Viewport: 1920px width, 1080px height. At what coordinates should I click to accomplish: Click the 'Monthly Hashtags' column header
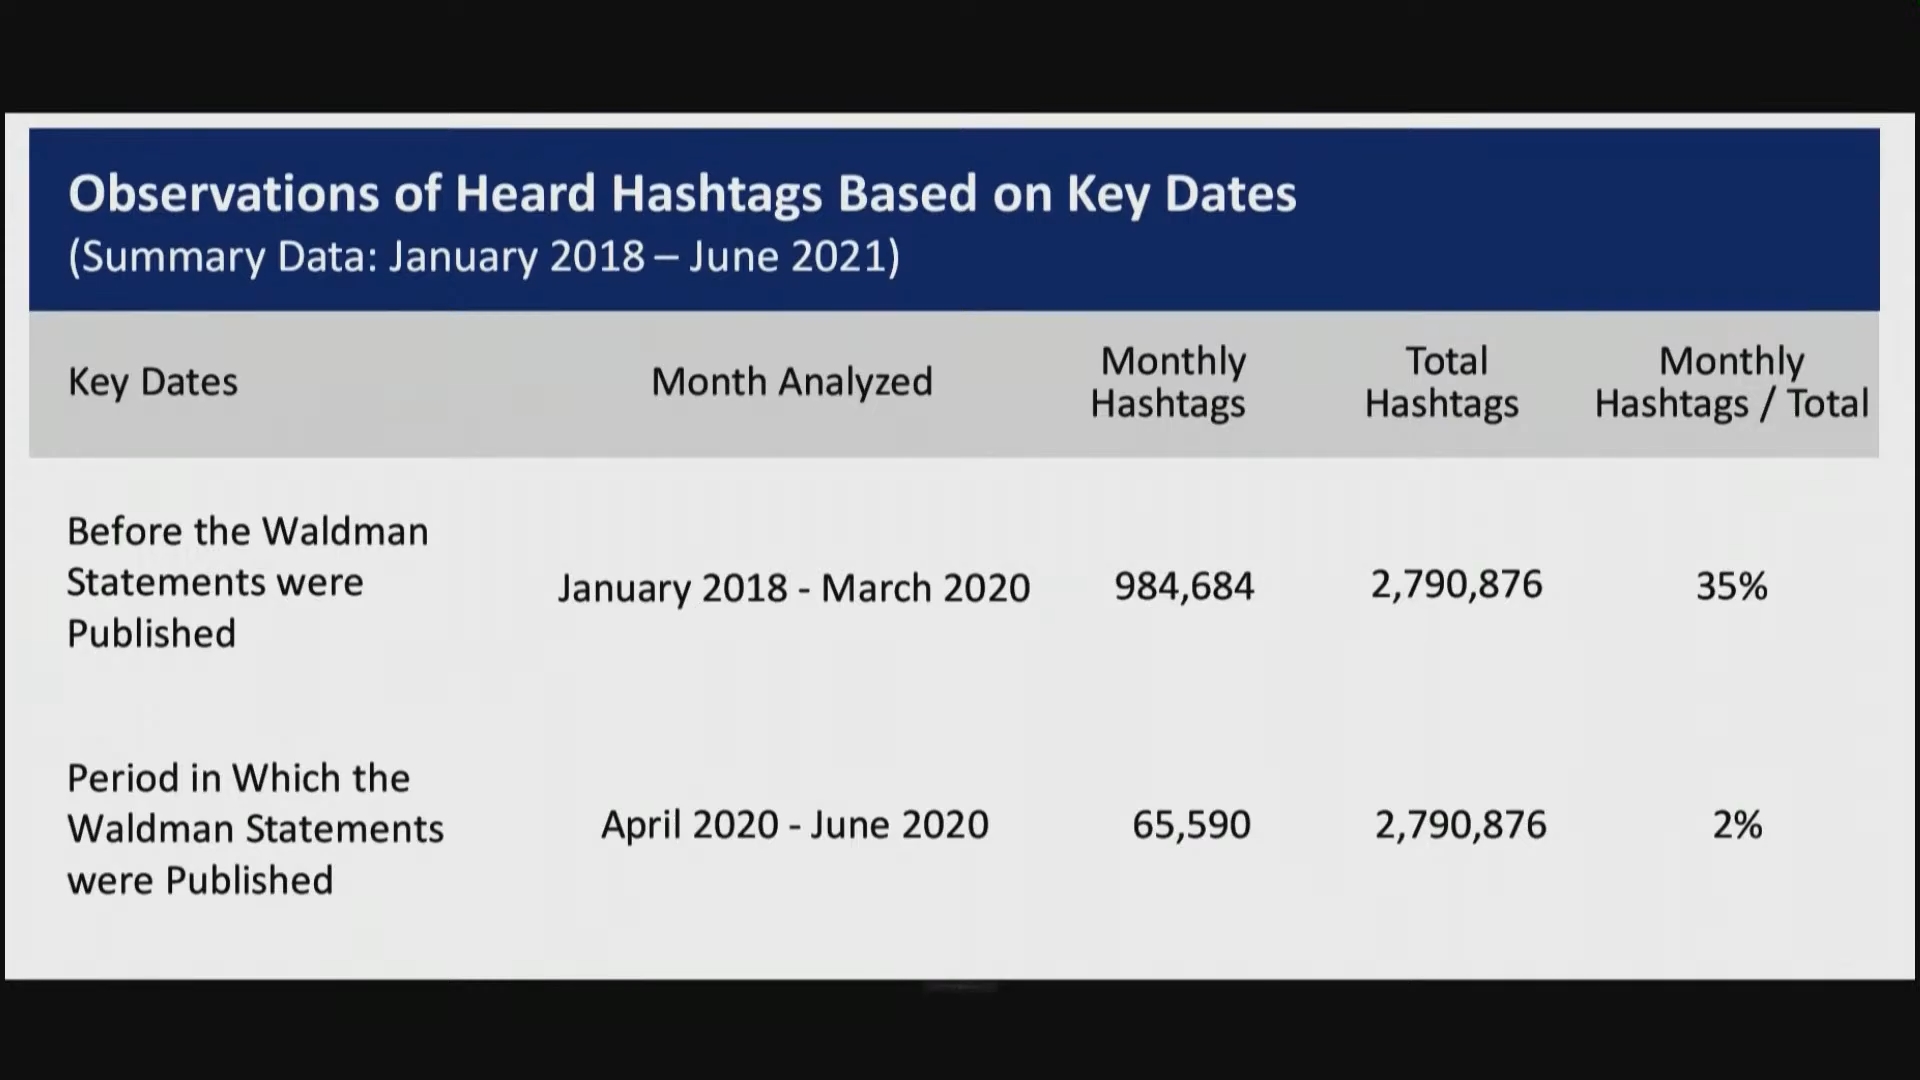(1168, 382)
